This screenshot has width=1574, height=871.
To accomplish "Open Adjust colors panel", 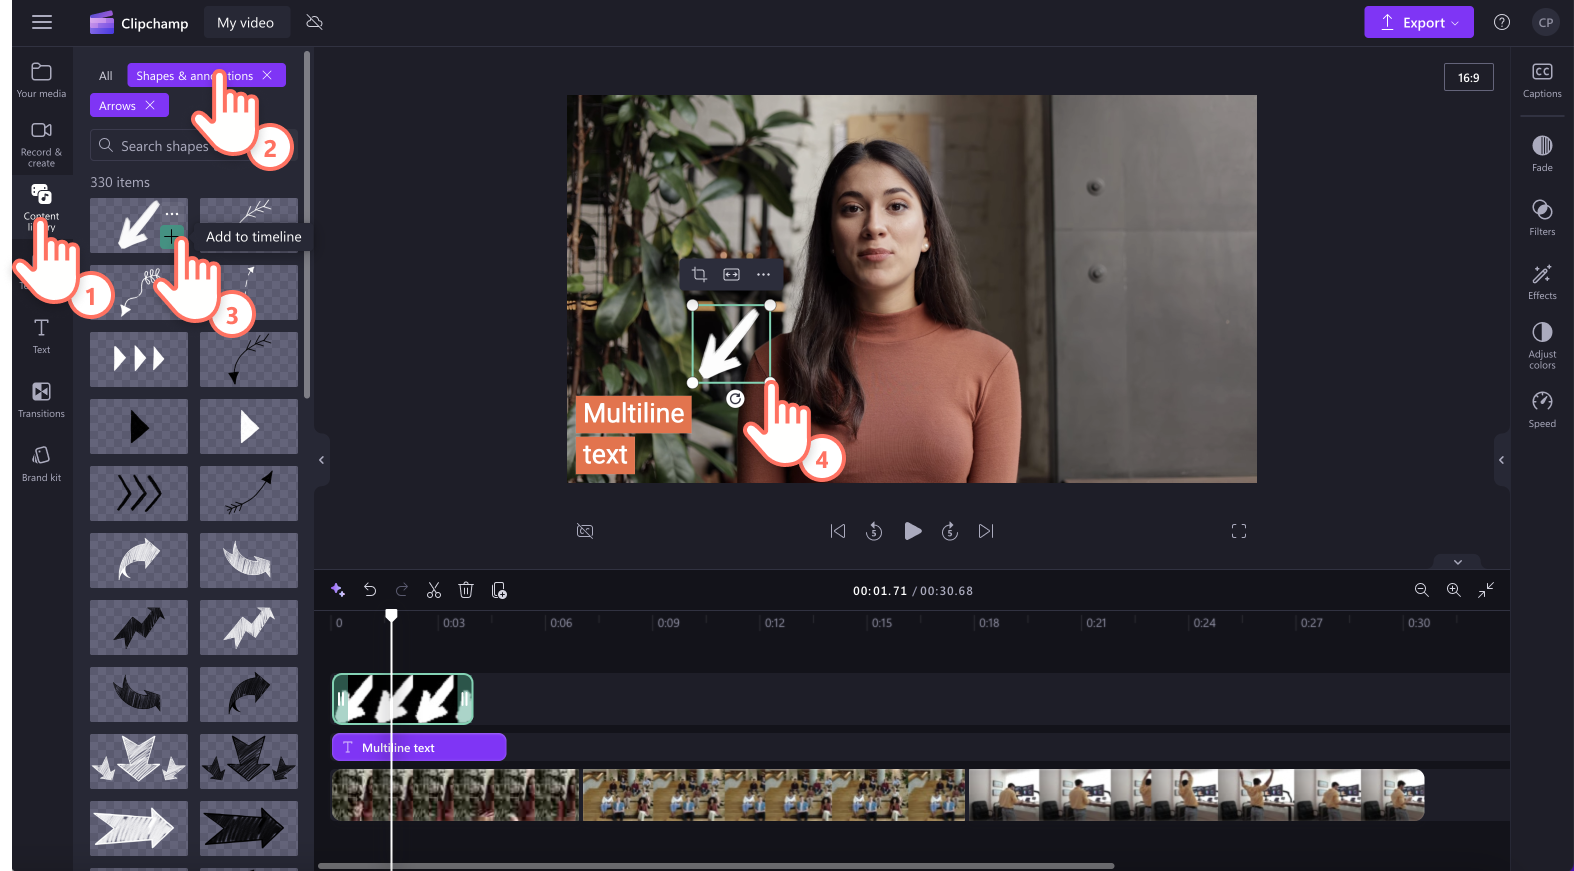I will [1542, 345].
